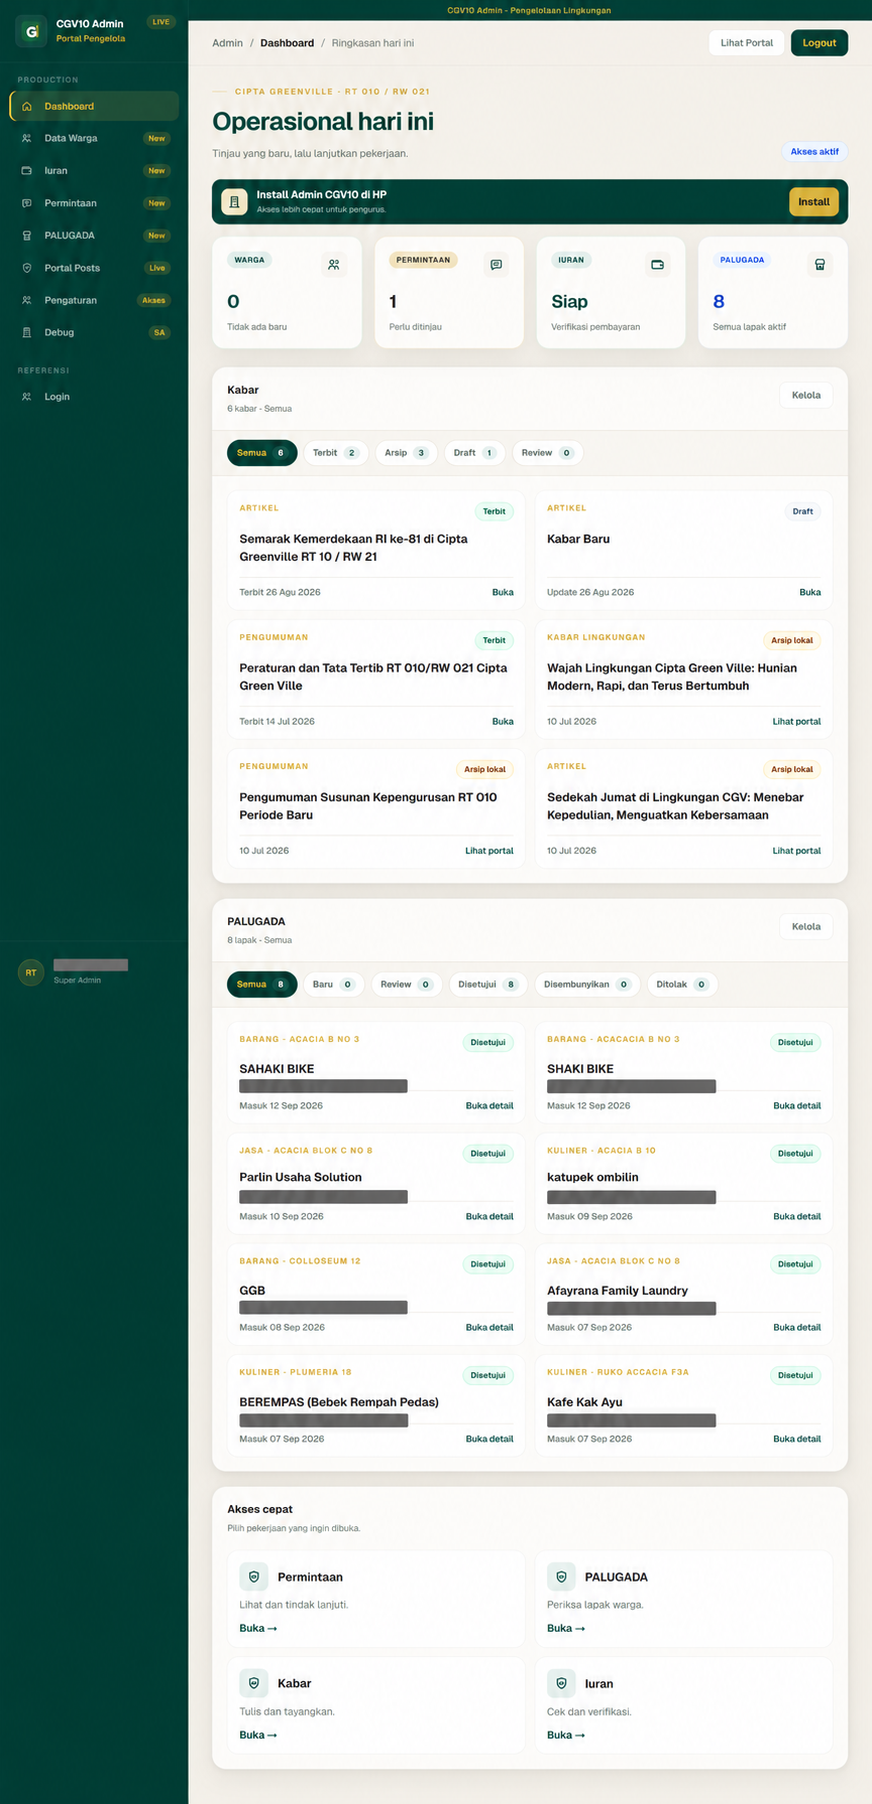Screen dimensions: 872x1804
Task: Click the Warga card people icon
Action: pyautogui.click(x=334, y=265)
